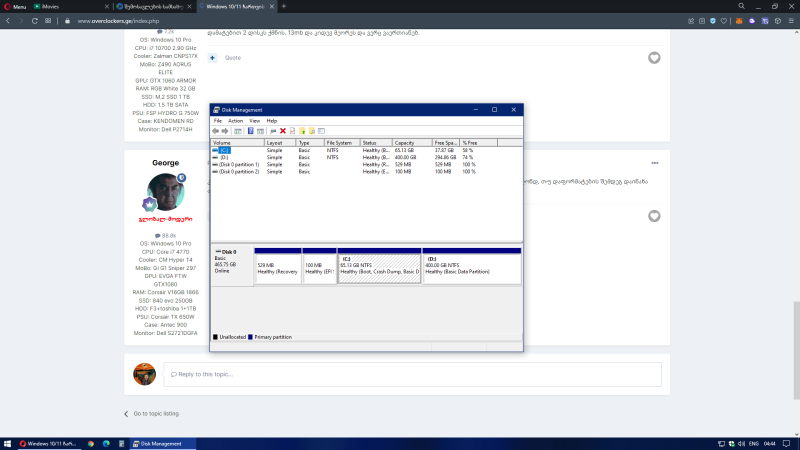Click the blue Help icon in Disk Management toolbar
Viewport: 800px width, 450px height.
click(250, 131)
